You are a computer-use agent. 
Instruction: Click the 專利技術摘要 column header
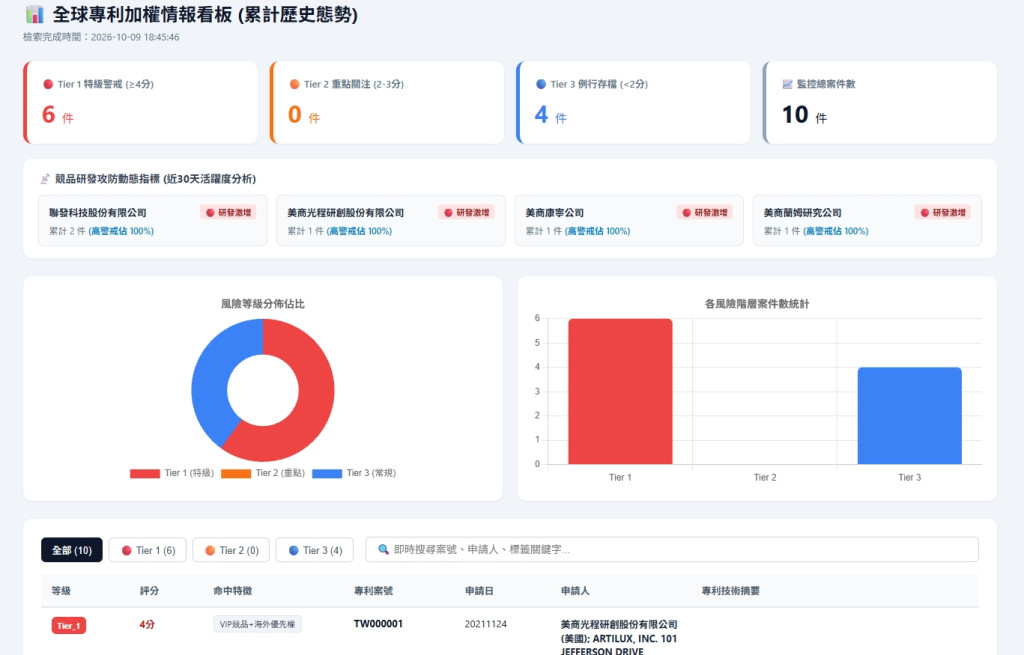[x=731, y=591]
